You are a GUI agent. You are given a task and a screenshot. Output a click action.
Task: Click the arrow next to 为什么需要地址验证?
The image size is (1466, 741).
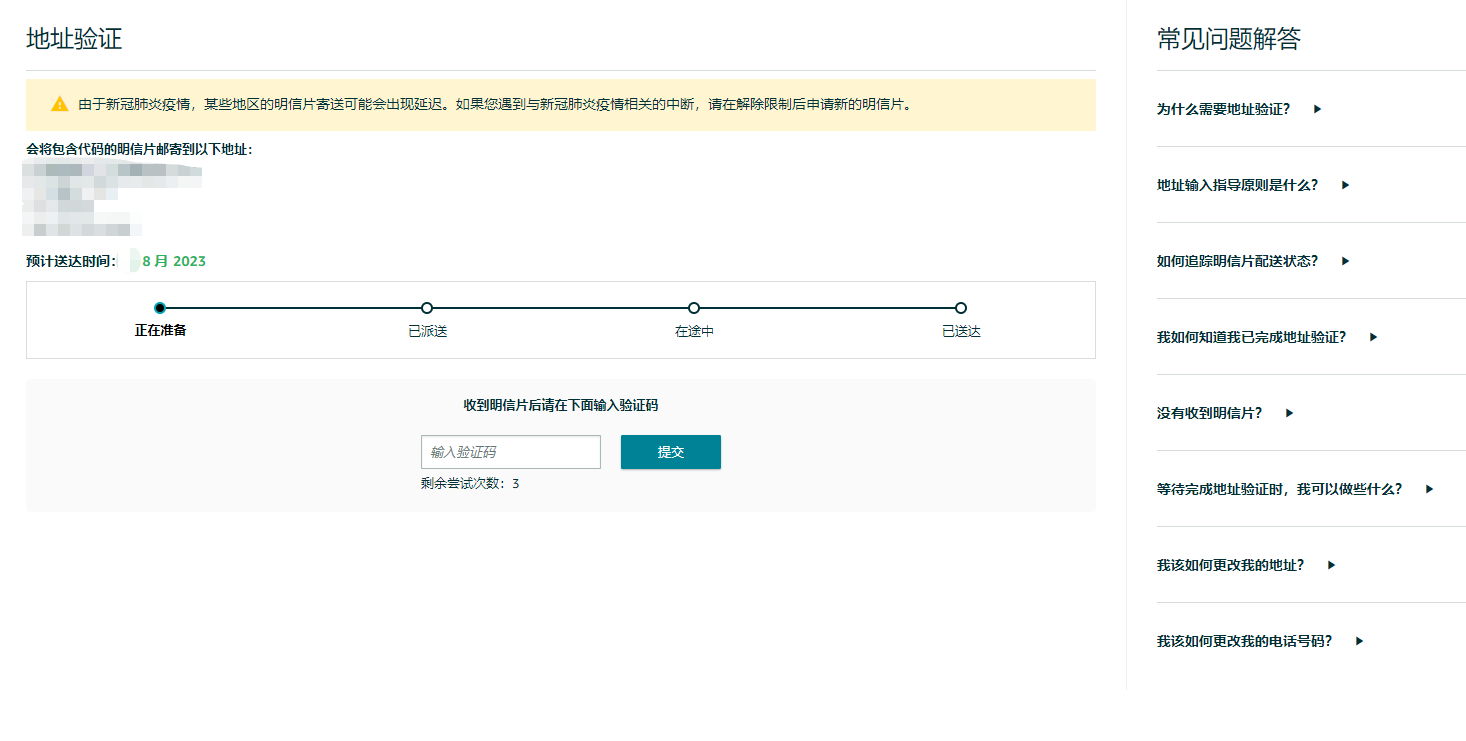[x=1317, y=109]
